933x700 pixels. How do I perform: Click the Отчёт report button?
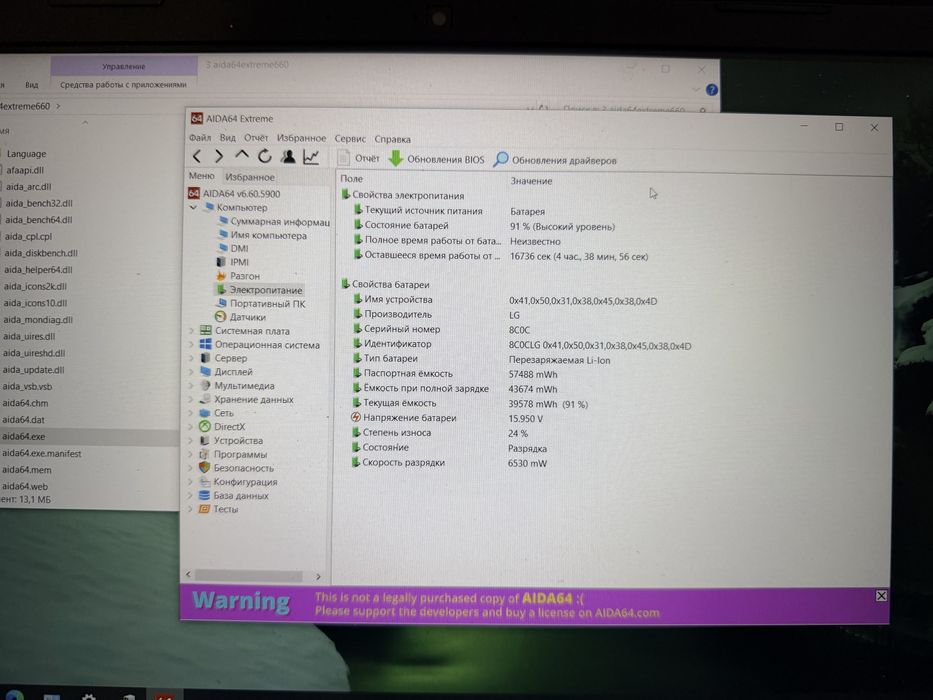coord(358,158)
